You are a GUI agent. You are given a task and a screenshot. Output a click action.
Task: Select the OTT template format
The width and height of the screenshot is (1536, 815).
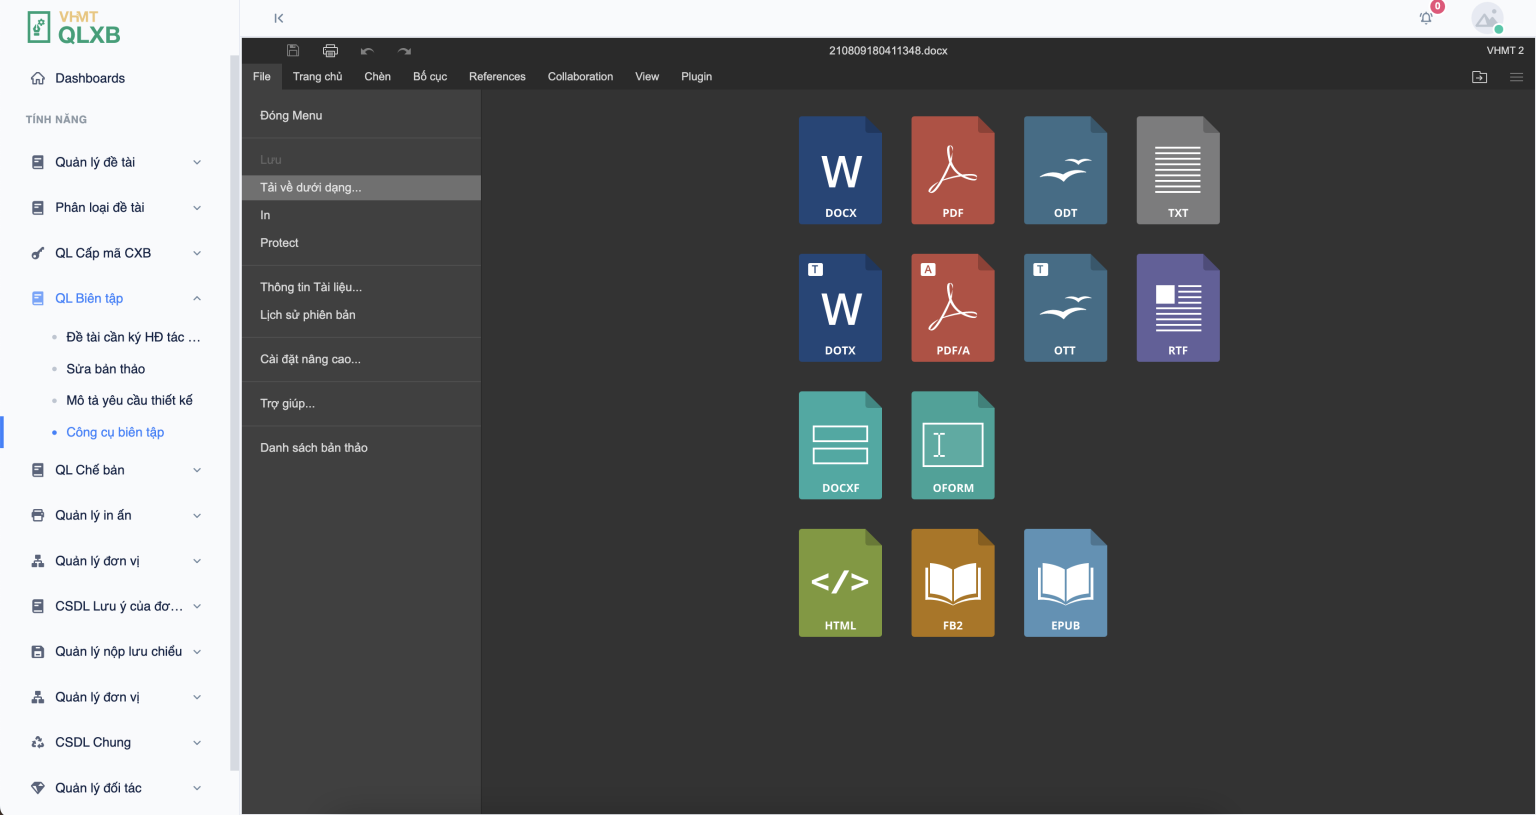tap(1065, 308)
